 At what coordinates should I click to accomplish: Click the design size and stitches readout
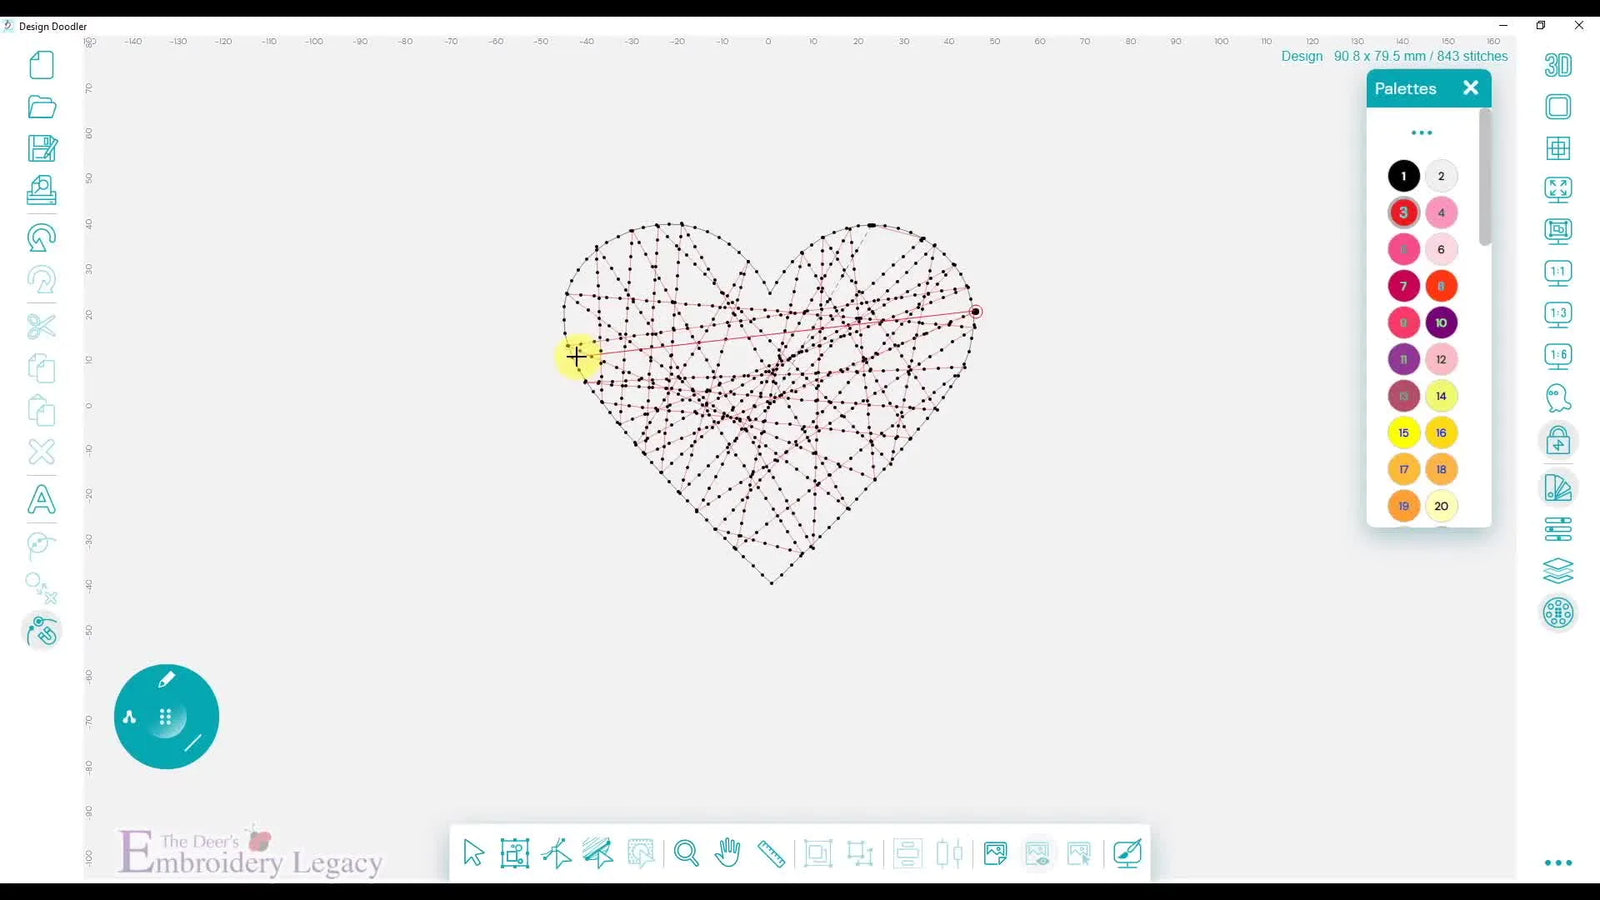(x=1394, y=56)
